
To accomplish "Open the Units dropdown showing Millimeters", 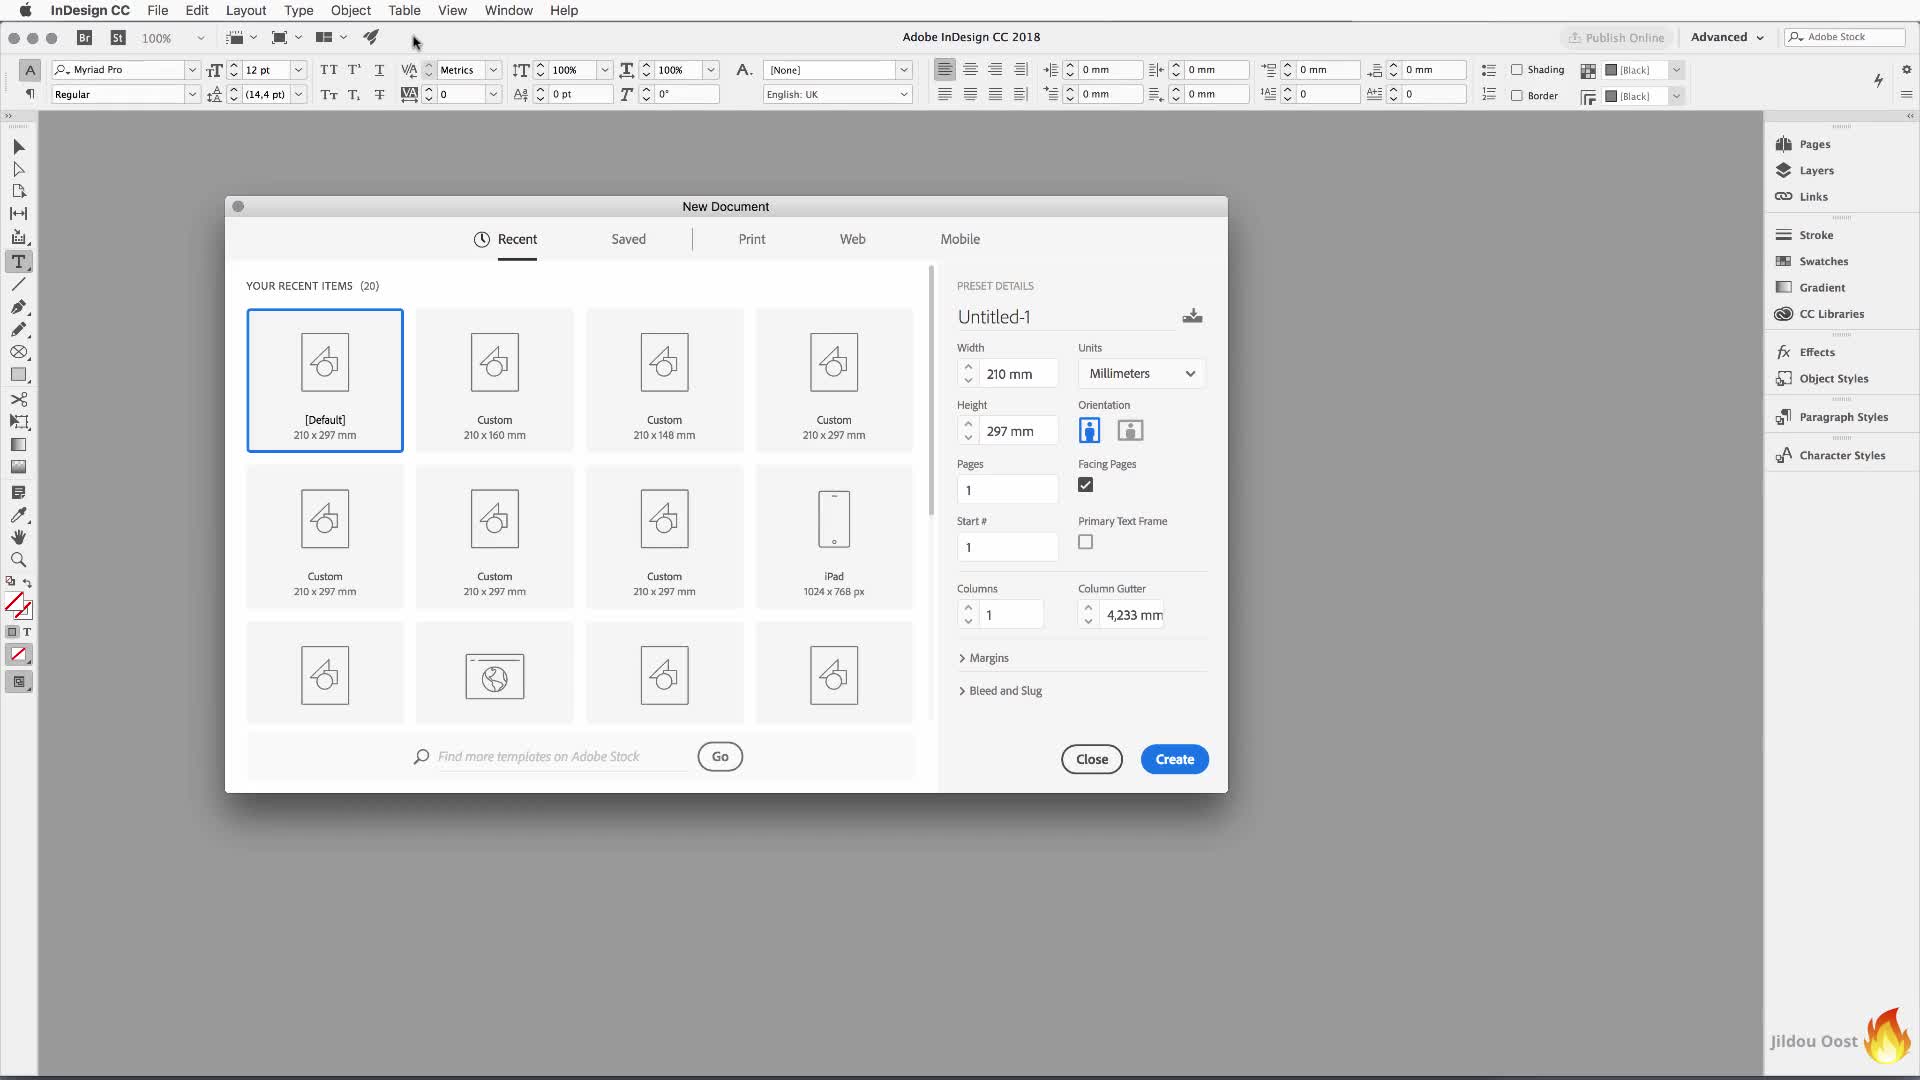I will click(x=1141, y=373).
